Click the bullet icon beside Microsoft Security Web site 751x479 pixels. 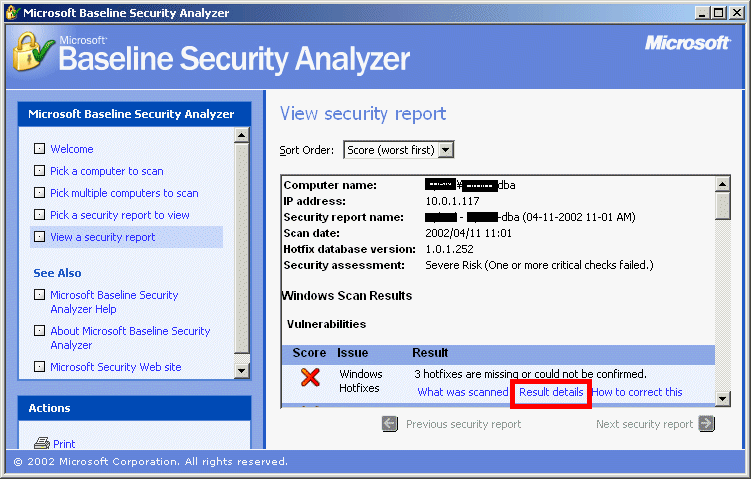pyautogui.click(x=39, y=366)
